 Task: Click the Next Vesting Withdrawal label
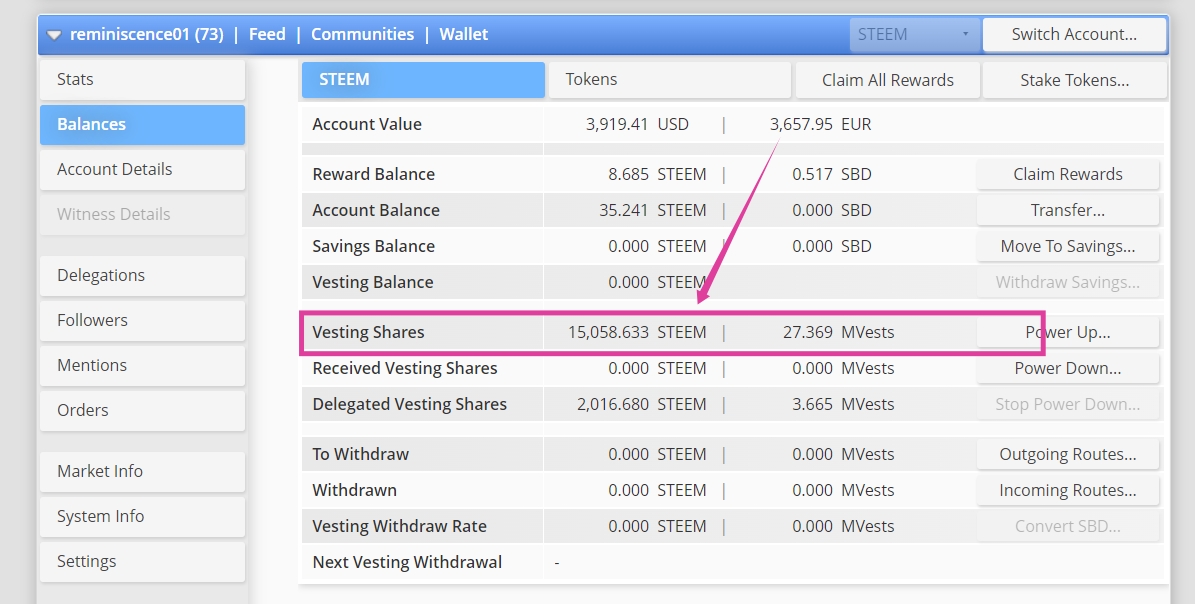tap(407, 562)
